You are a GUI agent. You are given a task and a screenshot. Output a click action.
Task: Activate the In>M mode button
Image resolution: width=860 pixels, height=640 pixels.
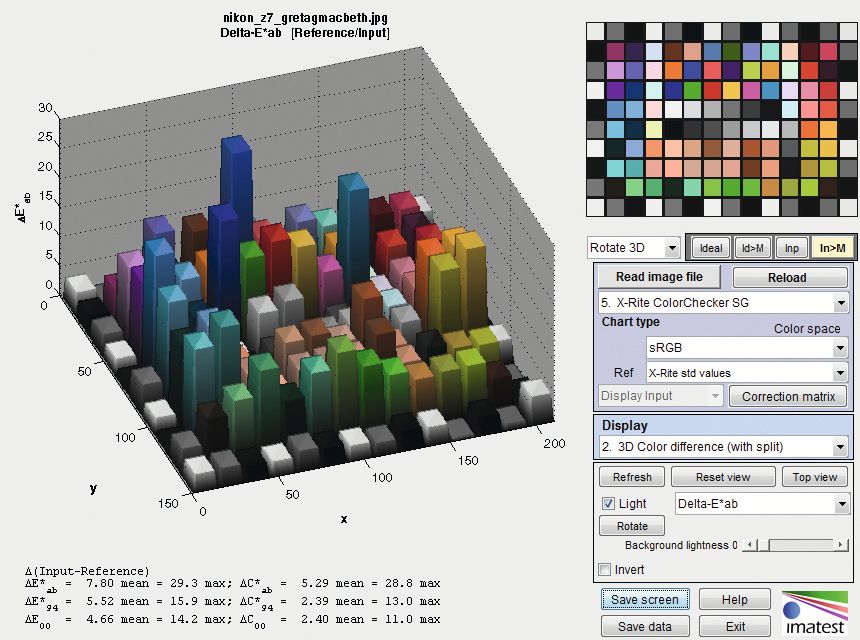point(831,248)
